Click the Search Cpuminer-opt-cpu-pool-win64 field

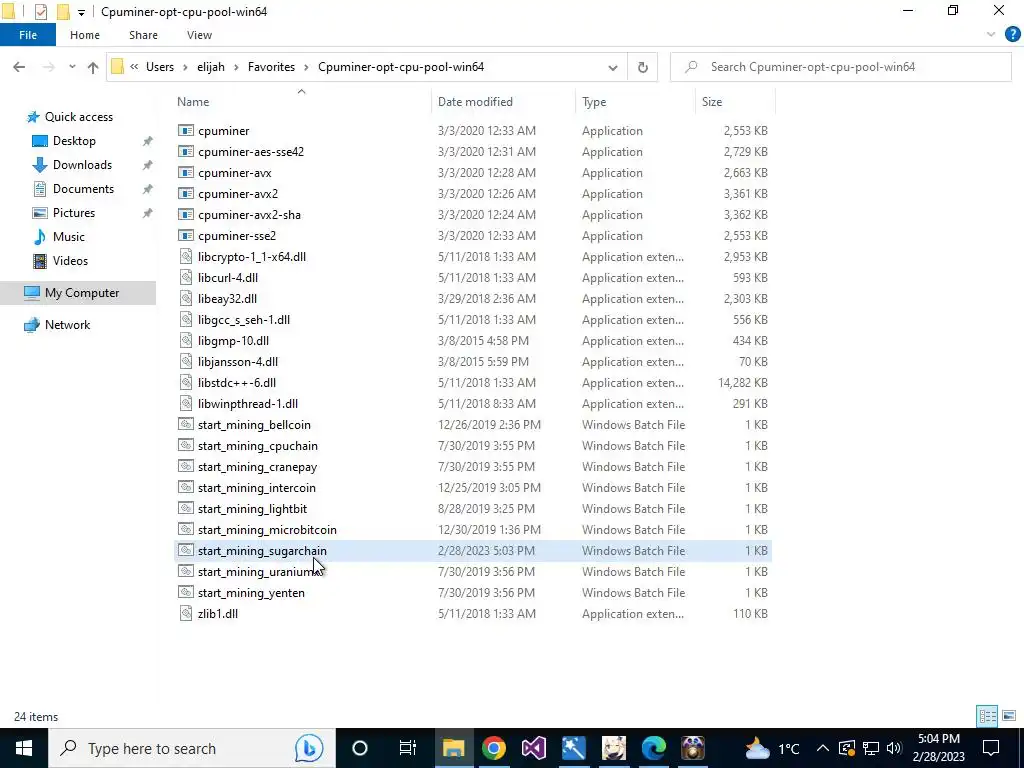coord(840,67)
